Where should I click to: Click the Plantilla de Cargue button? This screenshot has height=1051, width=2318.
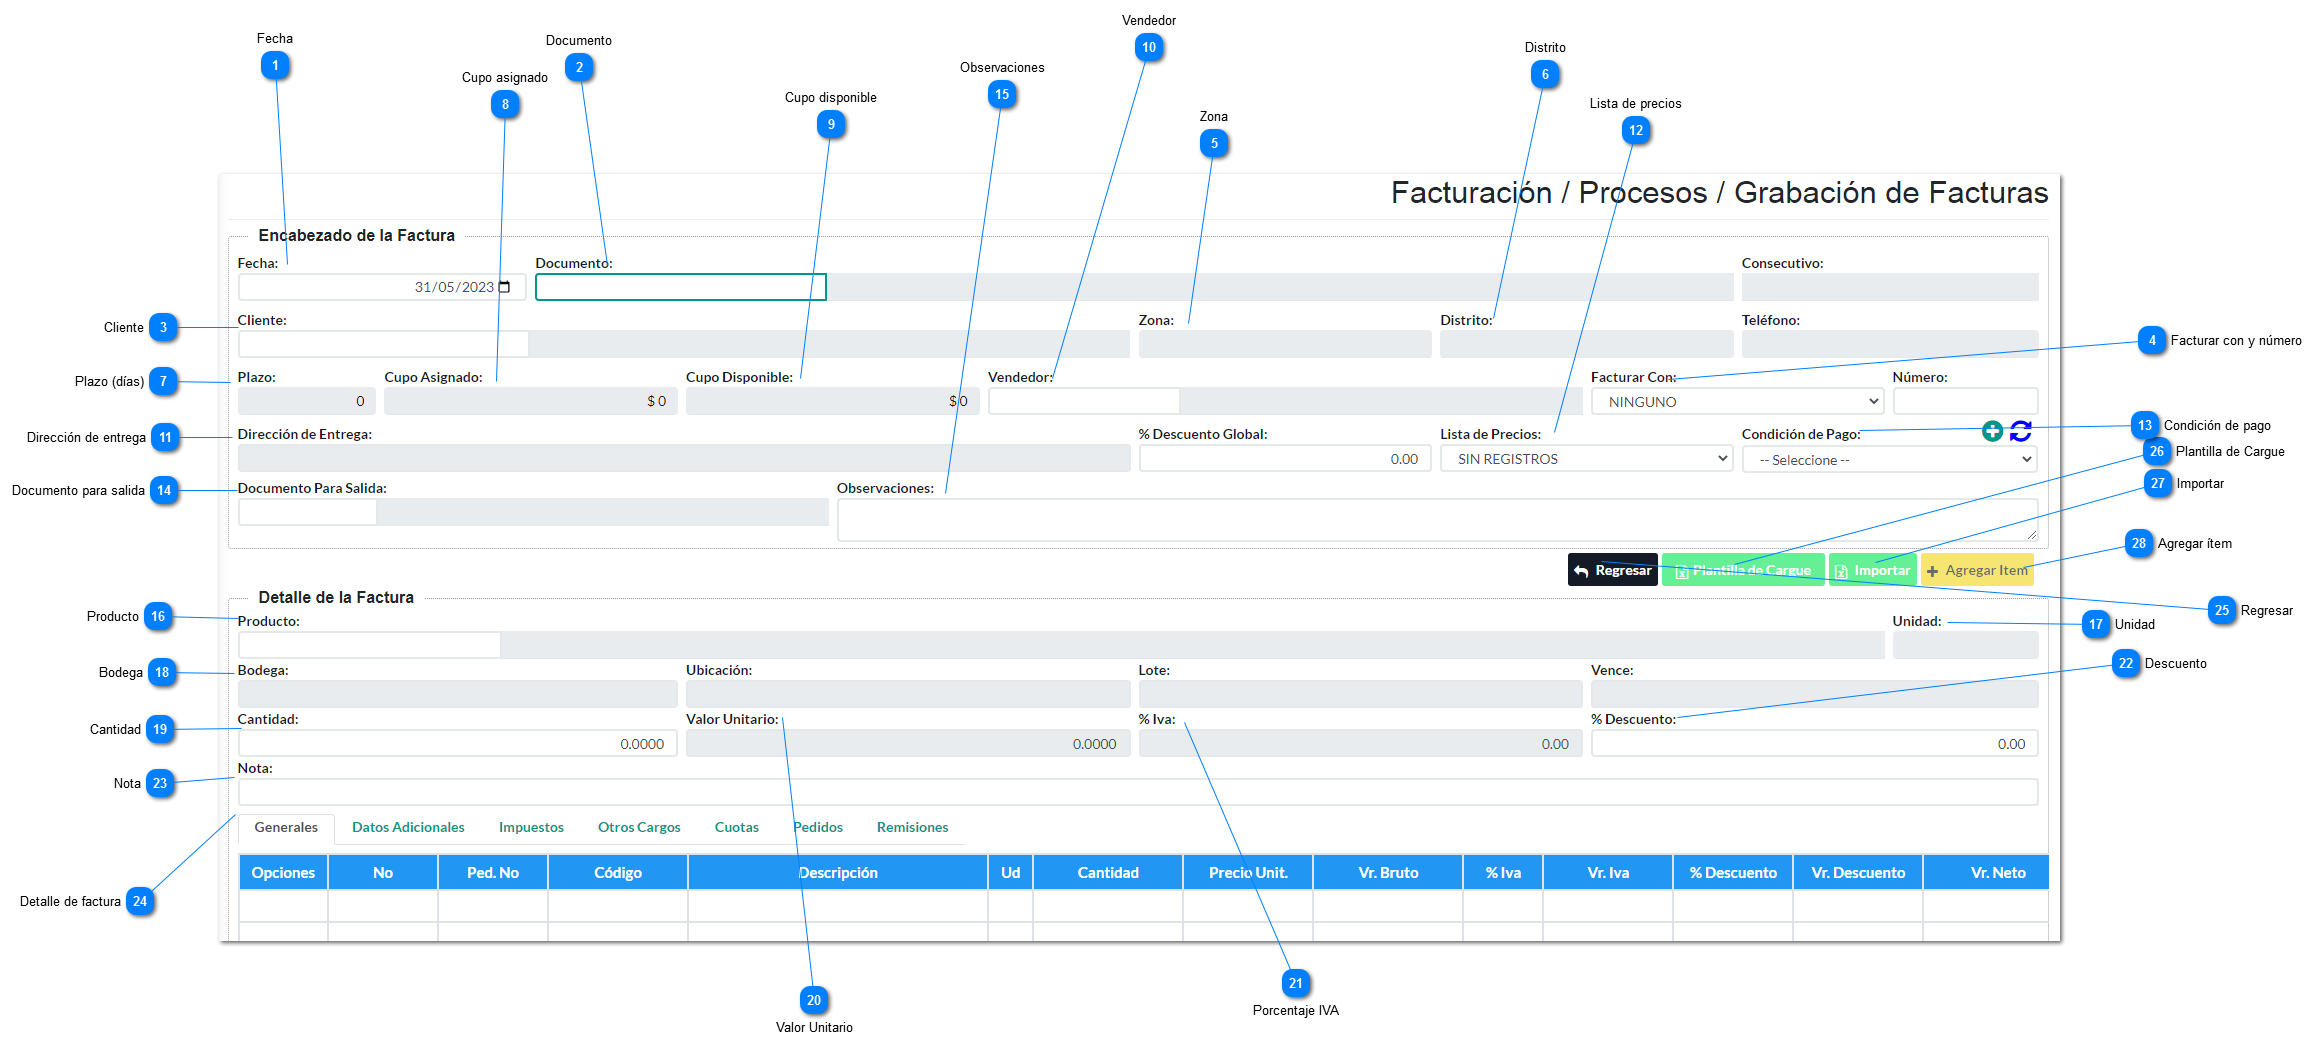pos(1743,570)
